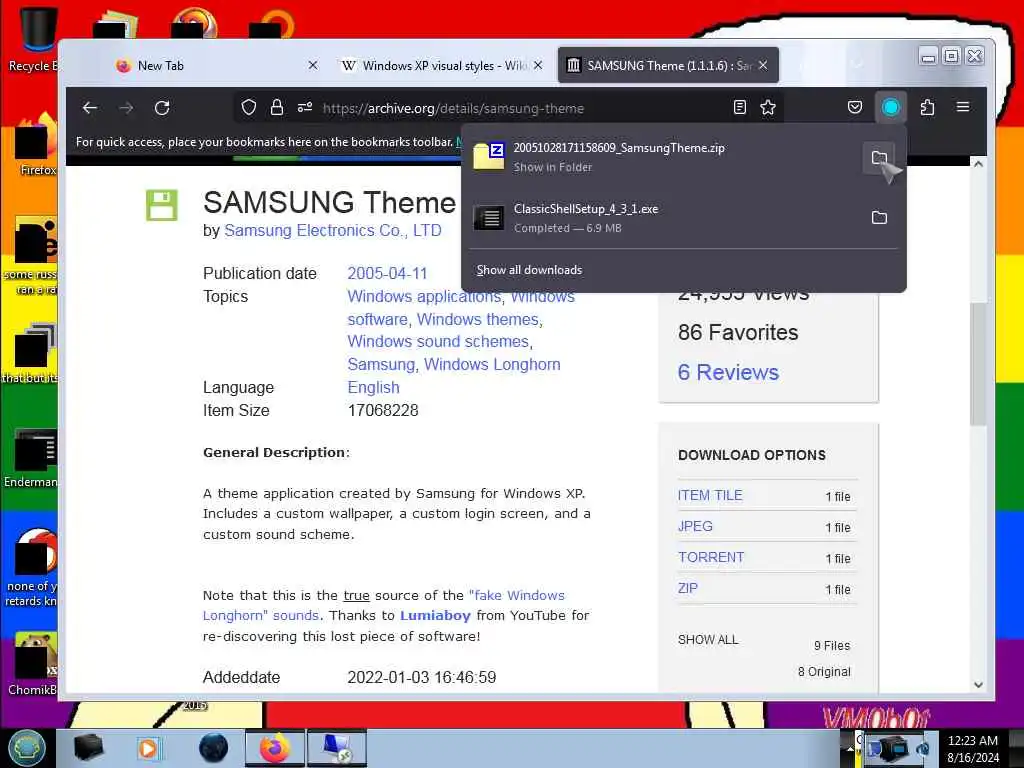Viewport: 1024px width, 768px height.
Task: Open the list all tabs dropdown
Action: (x=857, y=64)
